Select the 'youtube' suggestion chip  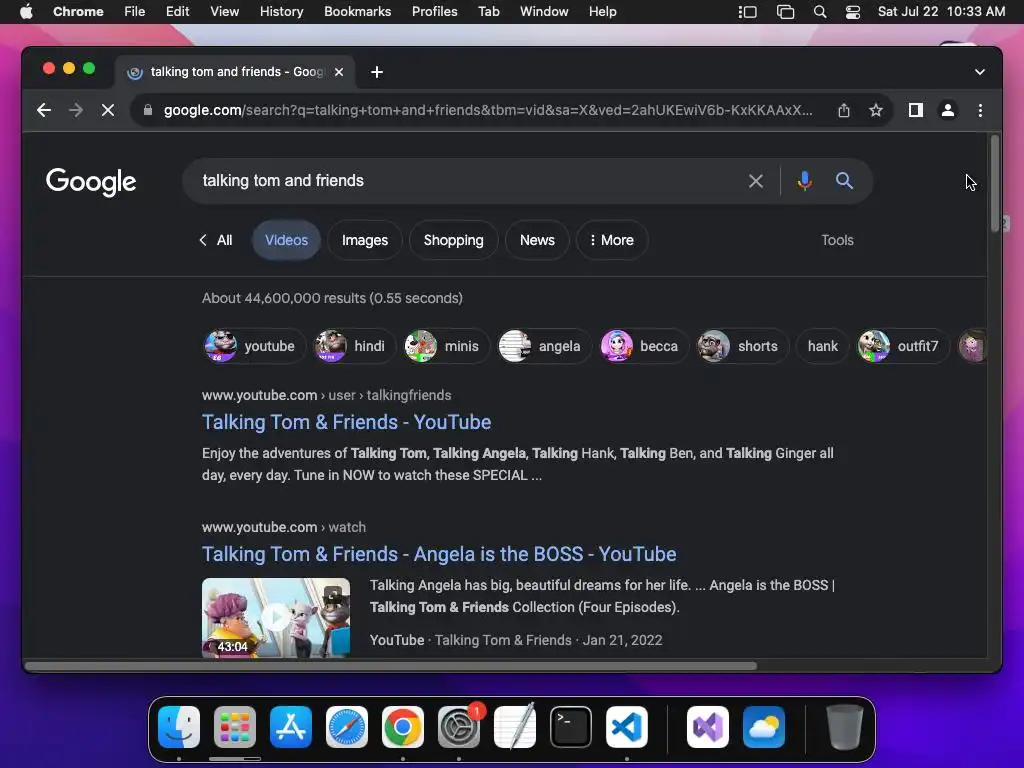click(253, 346)
